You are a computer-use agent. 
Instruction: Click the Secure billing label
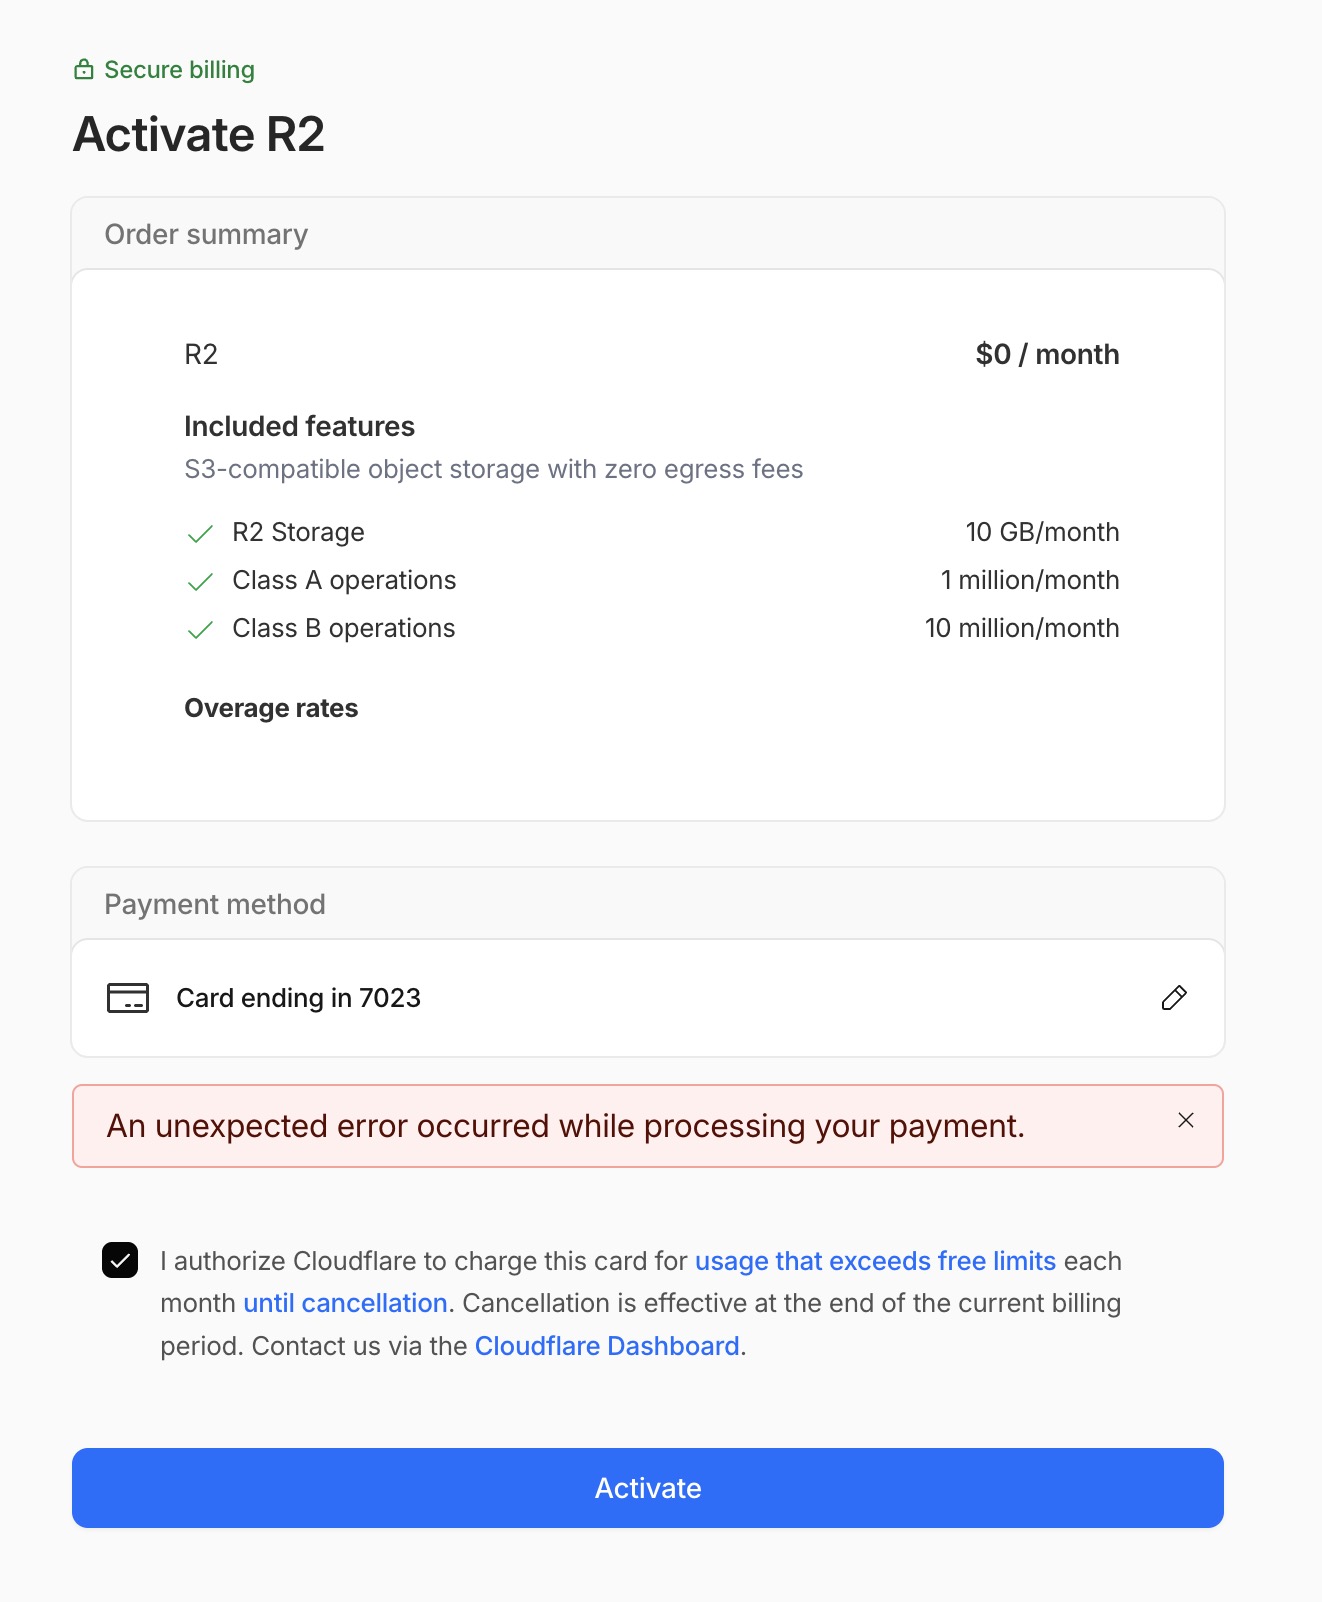coord(180,70)
